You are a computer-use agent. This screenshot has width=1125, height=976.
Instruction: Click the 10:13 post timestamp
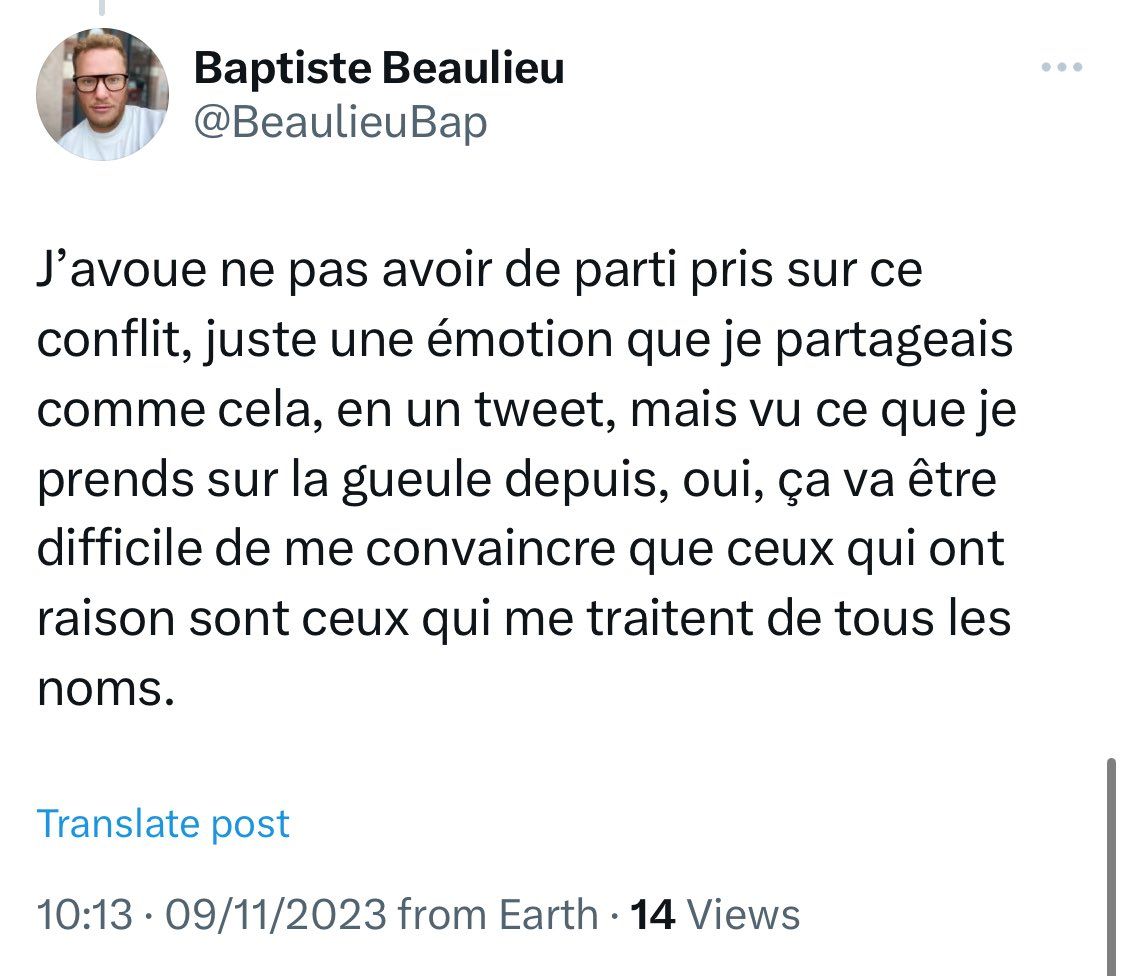pos(83,914)
